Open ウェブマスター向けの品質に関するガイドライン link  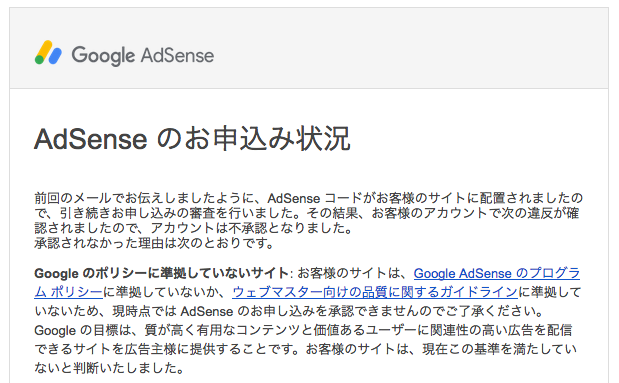point(375,292)
